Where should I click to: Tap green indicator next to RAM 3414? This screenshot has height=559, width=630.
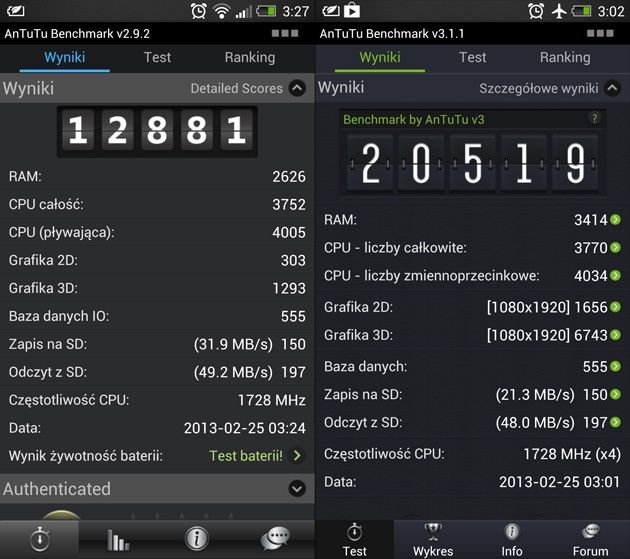pos(615,220)
